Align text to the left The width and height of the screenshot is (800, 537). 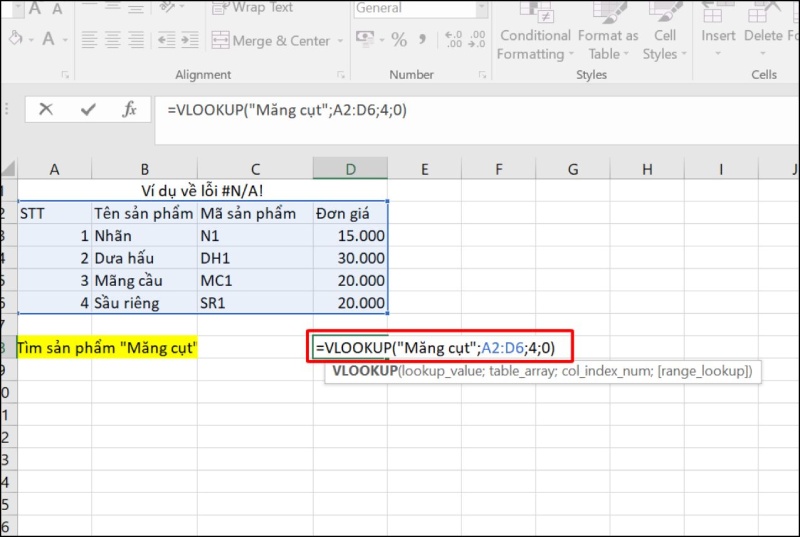pyautogui.click(x=89, y=40)
